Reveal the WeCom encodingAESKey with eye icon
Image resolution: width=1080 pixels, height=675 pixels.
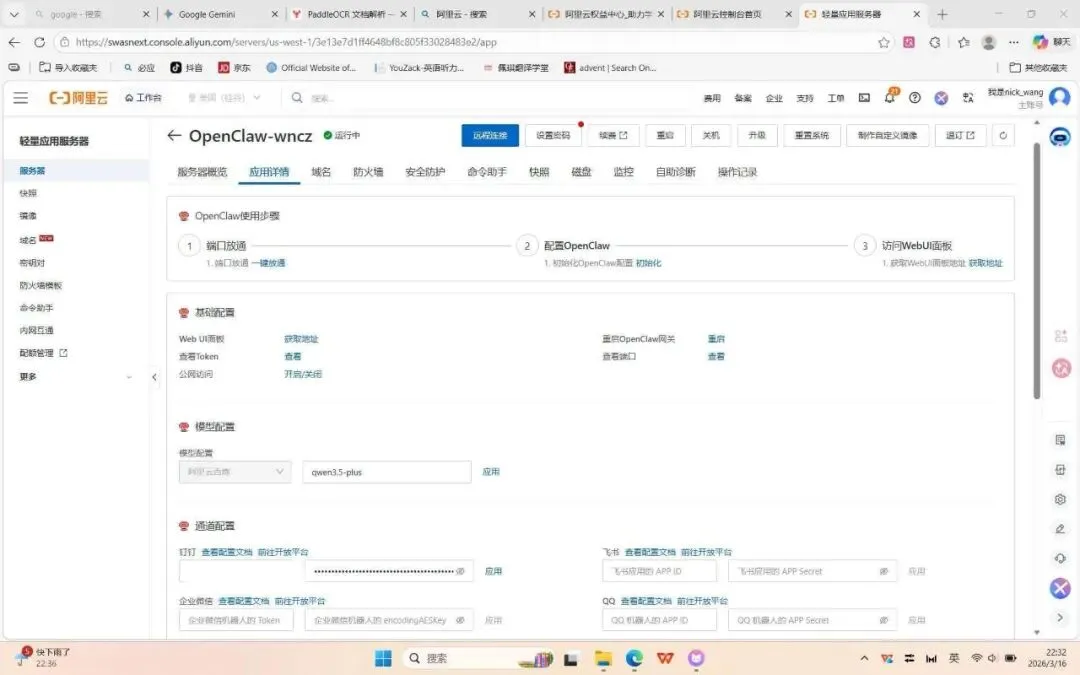pyautogui.click(x=460, y=620)
